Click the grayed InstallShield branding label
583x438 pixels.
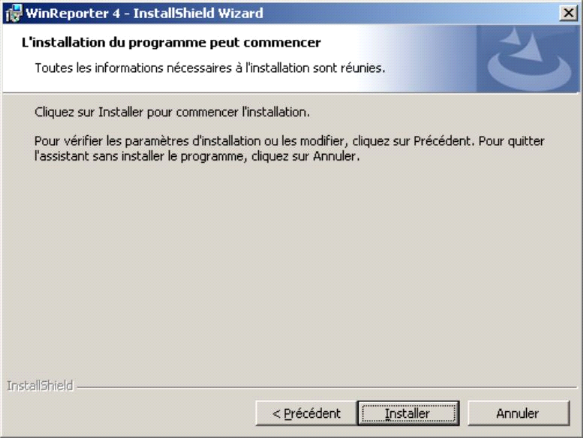[40, 386]
